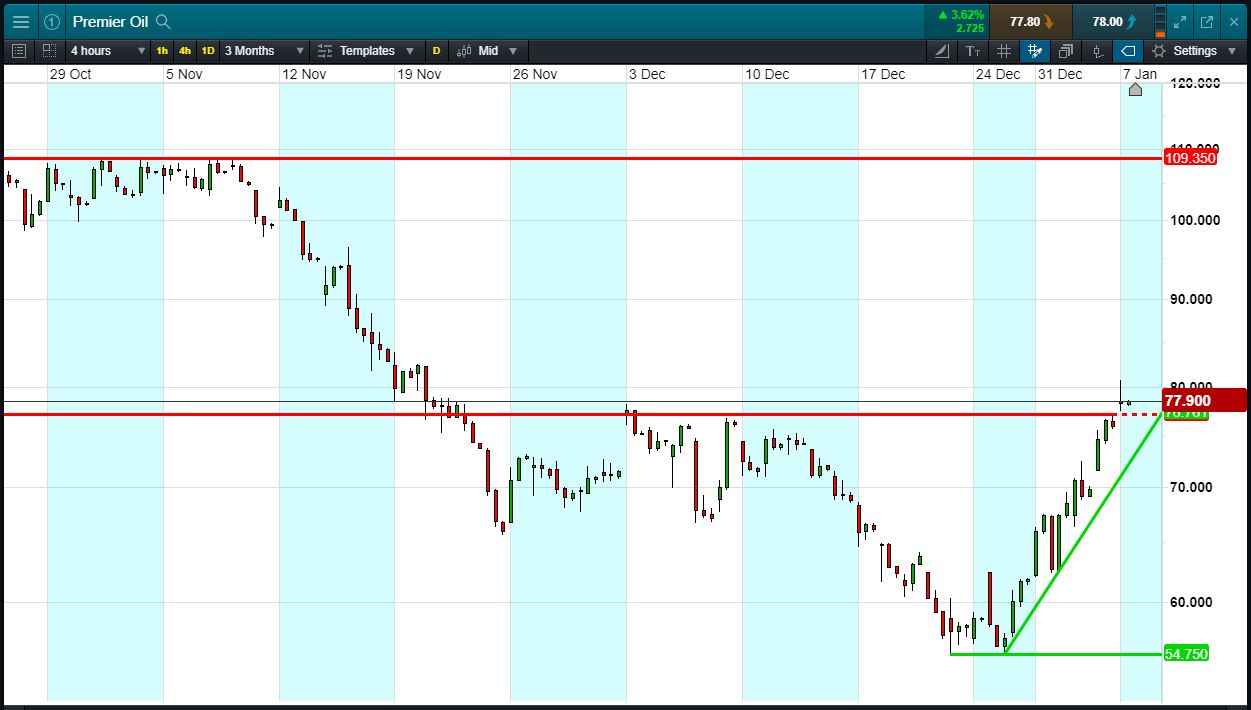Click the dashed selection grid icon
The height and width of the screenshot is (710, 1251).
point(49,50)
